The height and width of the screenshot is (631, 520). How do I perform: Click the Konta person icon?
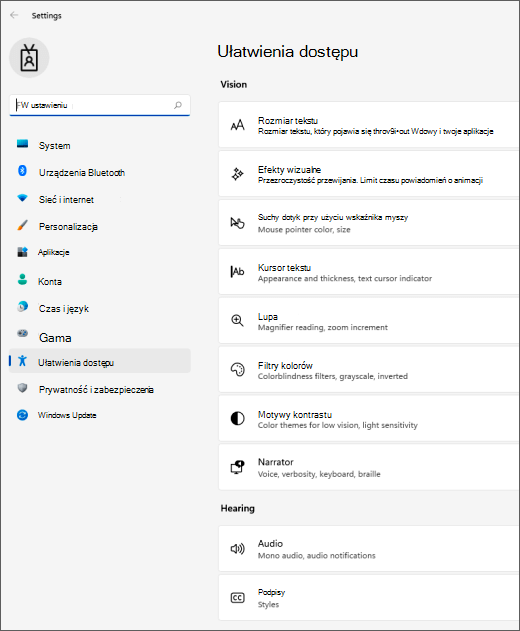pyautogui.click(x=23, y=279)
